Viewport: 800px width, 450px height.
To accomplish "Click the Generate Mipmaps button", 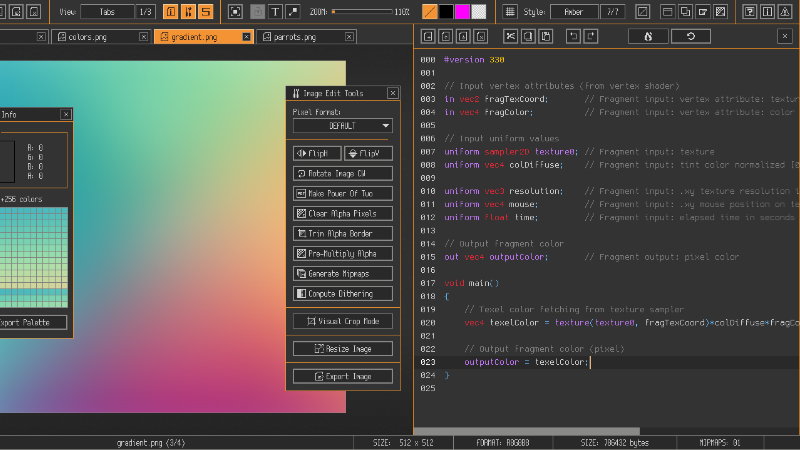I will 342,273.
